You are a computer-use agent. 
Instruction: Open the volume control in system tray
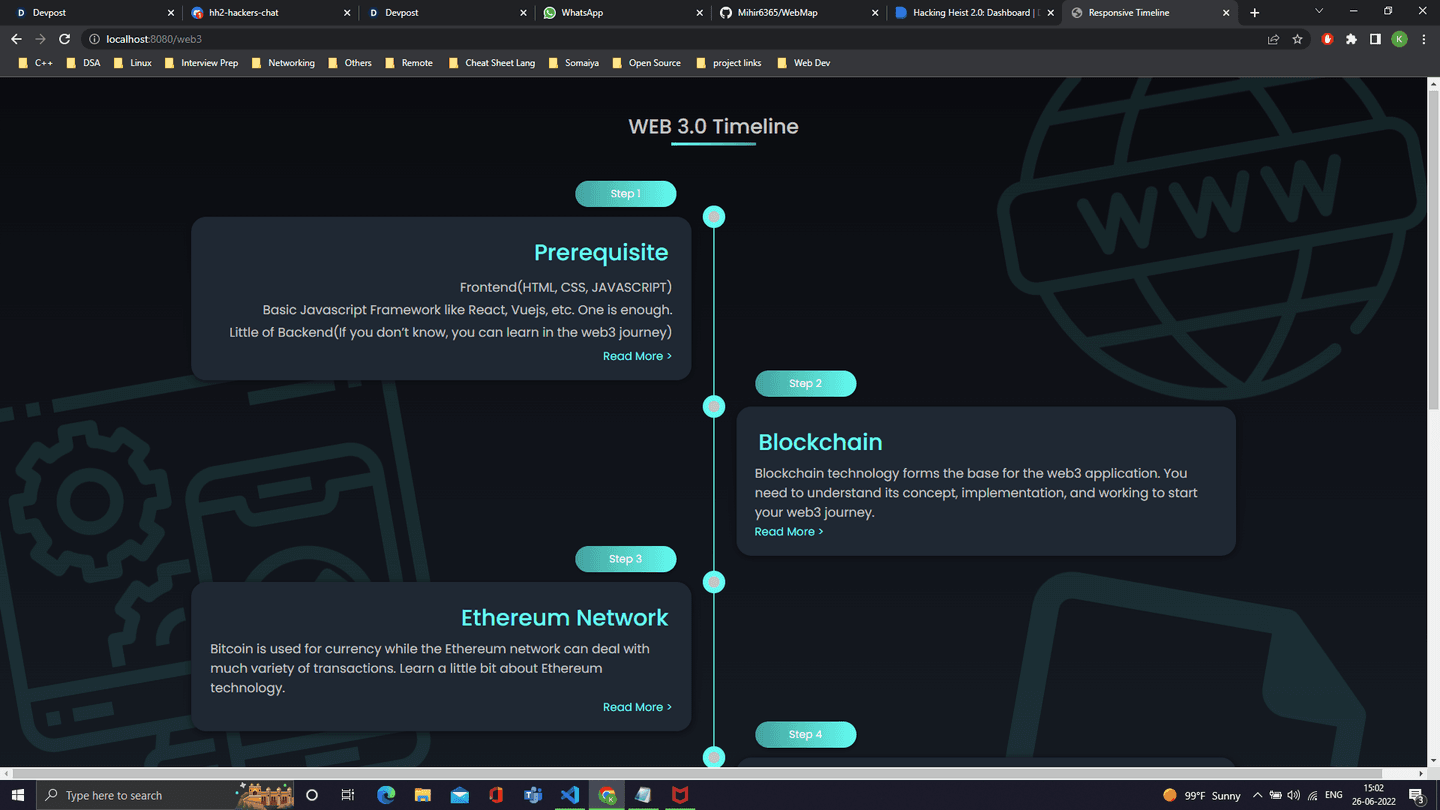[1294, 795]
